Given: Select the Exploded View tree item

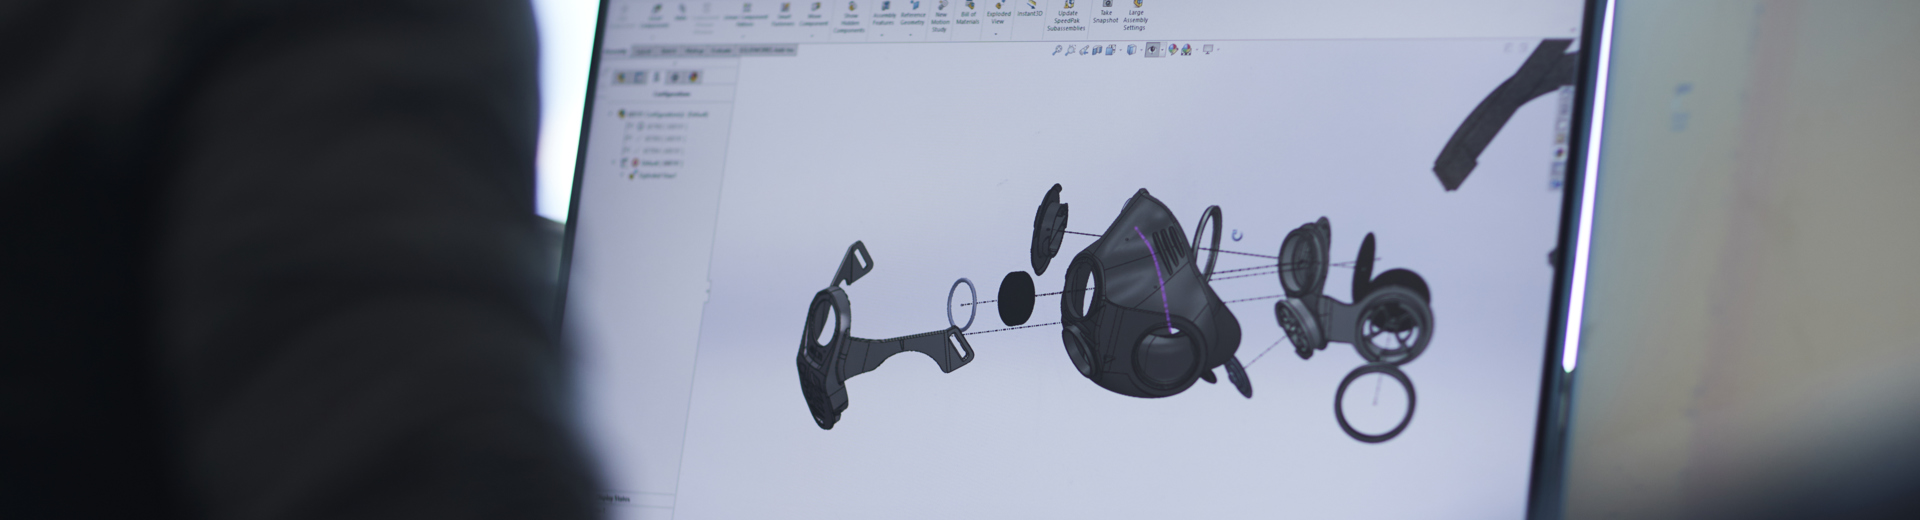Looking at the screenshot, I should coord(653,174).
